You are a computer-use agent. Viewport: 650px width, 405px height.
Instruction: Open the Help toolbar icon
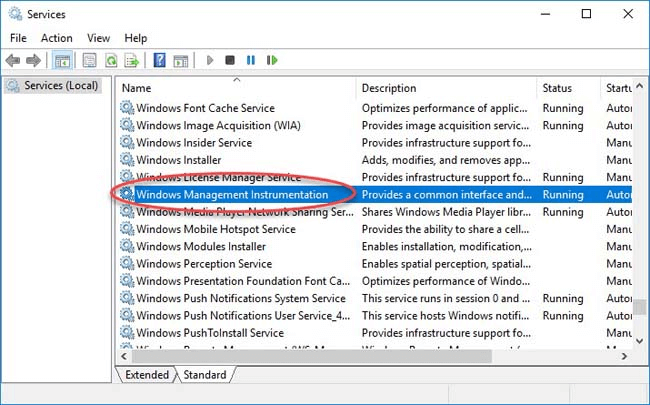(x=160, y=61)
